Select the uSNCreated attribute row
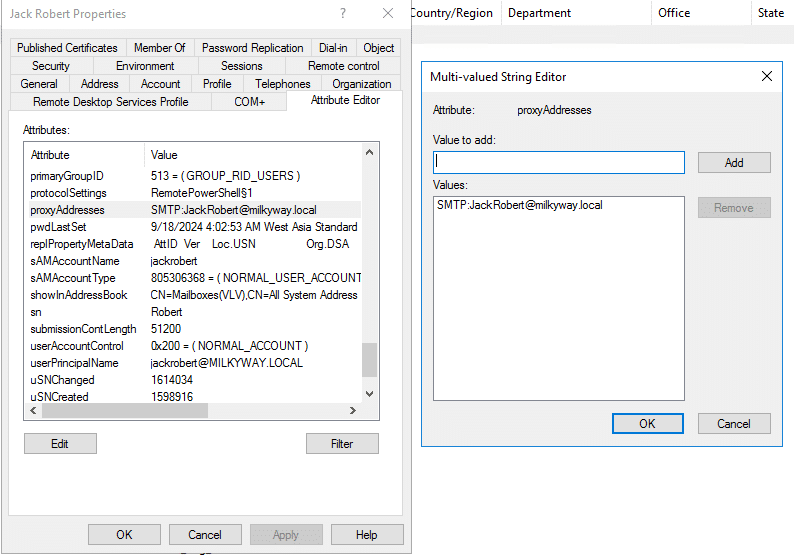 tap(195, 397)
